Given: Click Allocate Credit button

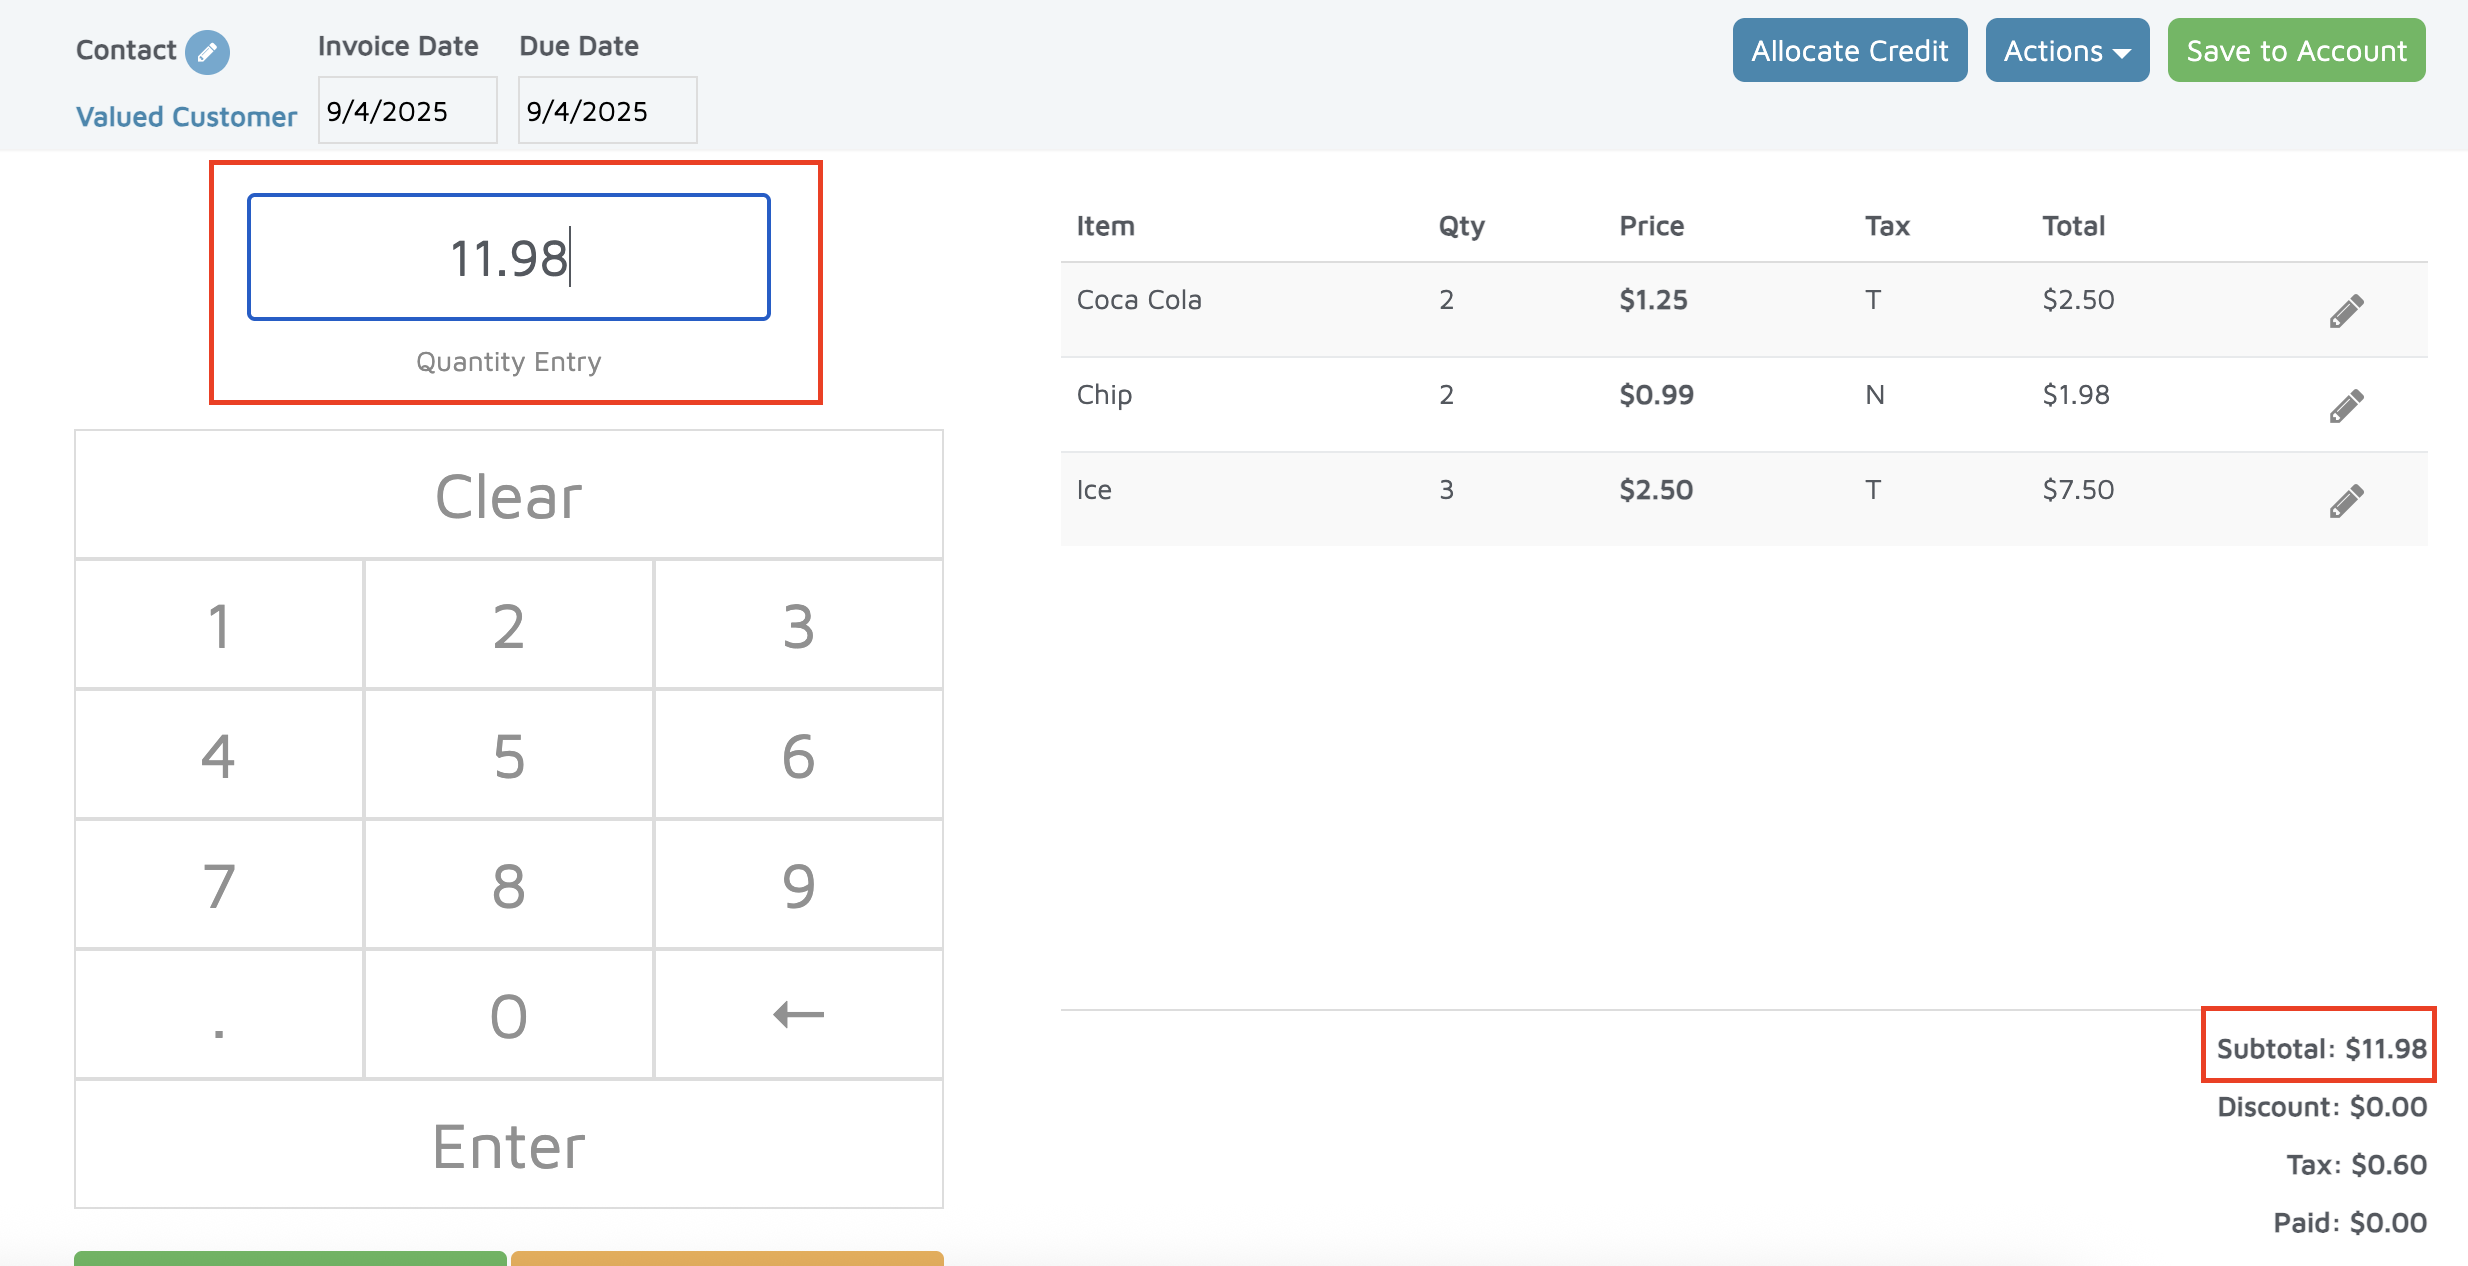Looking at the screenshot, I should [x=1849, y=51].
